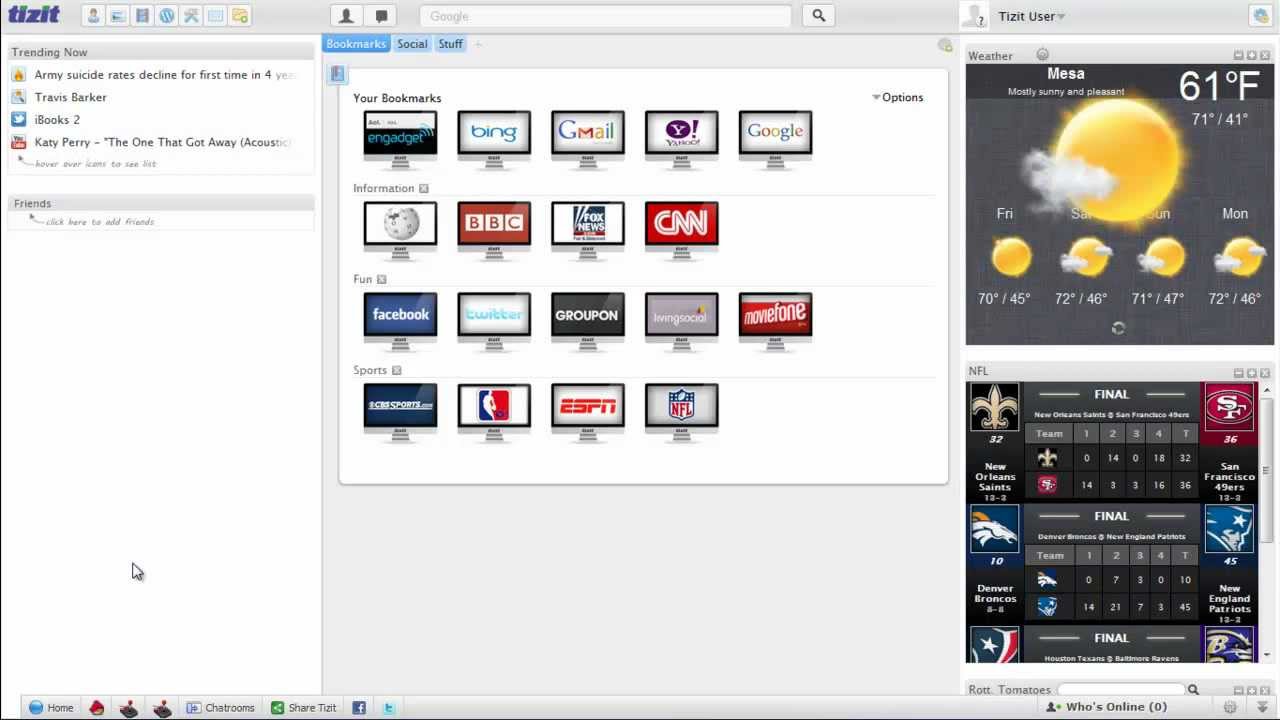This screenshot has width=1280, height=720.
Task: Click the Tizit User avatar picture
Action: pos(975,14)
